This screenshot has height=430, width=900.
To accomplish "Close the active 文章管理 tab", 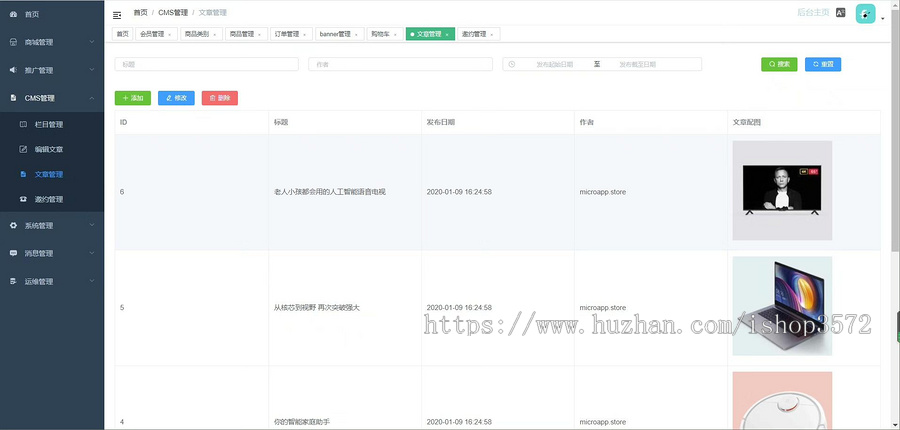I will click(447, 34).
